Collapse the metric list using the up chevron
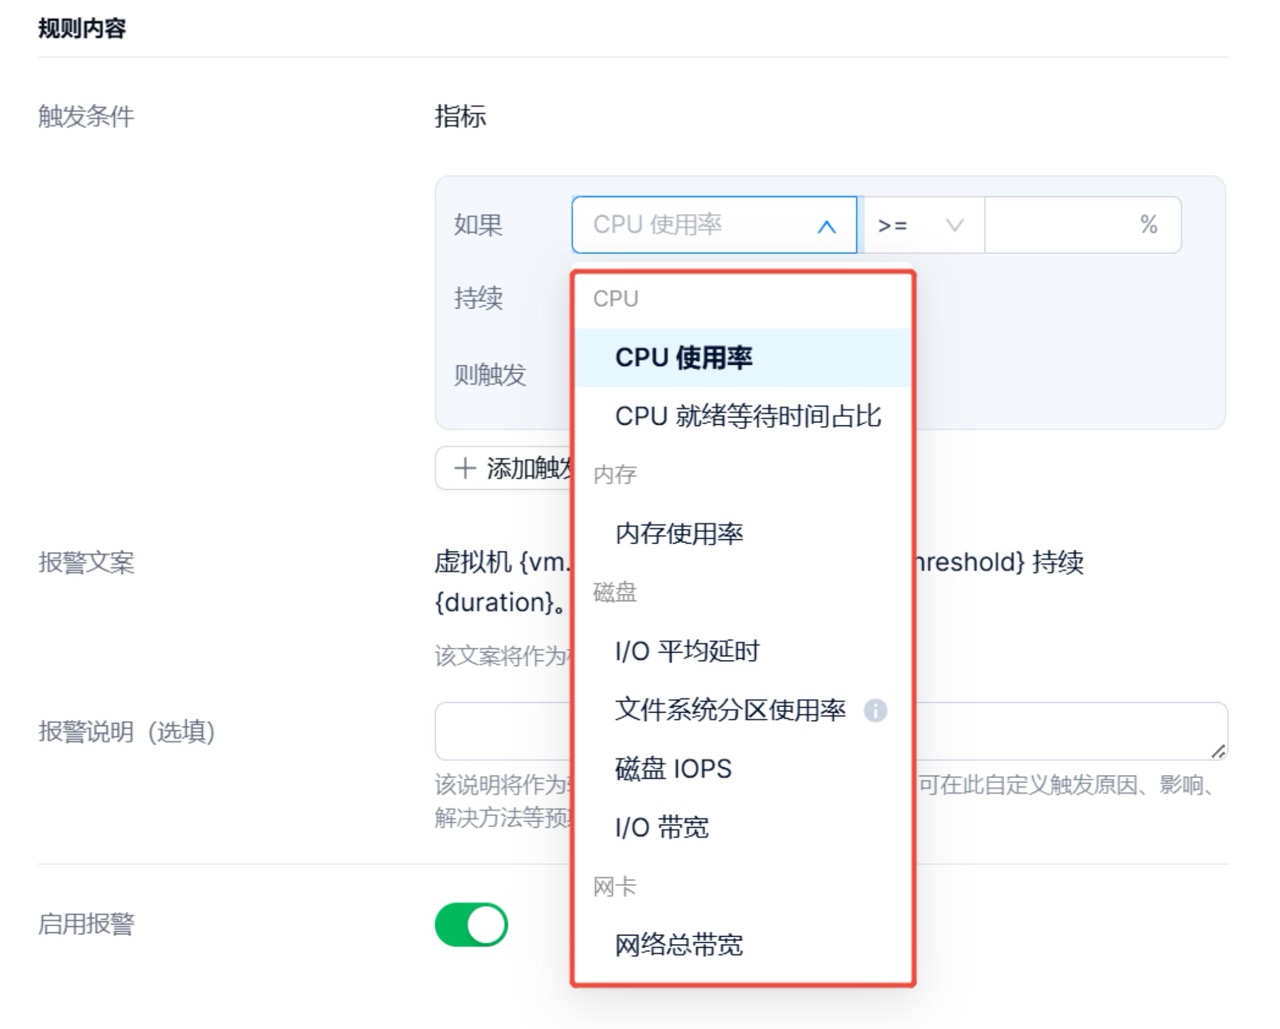 pyautogui.click(x=826, y=227)
